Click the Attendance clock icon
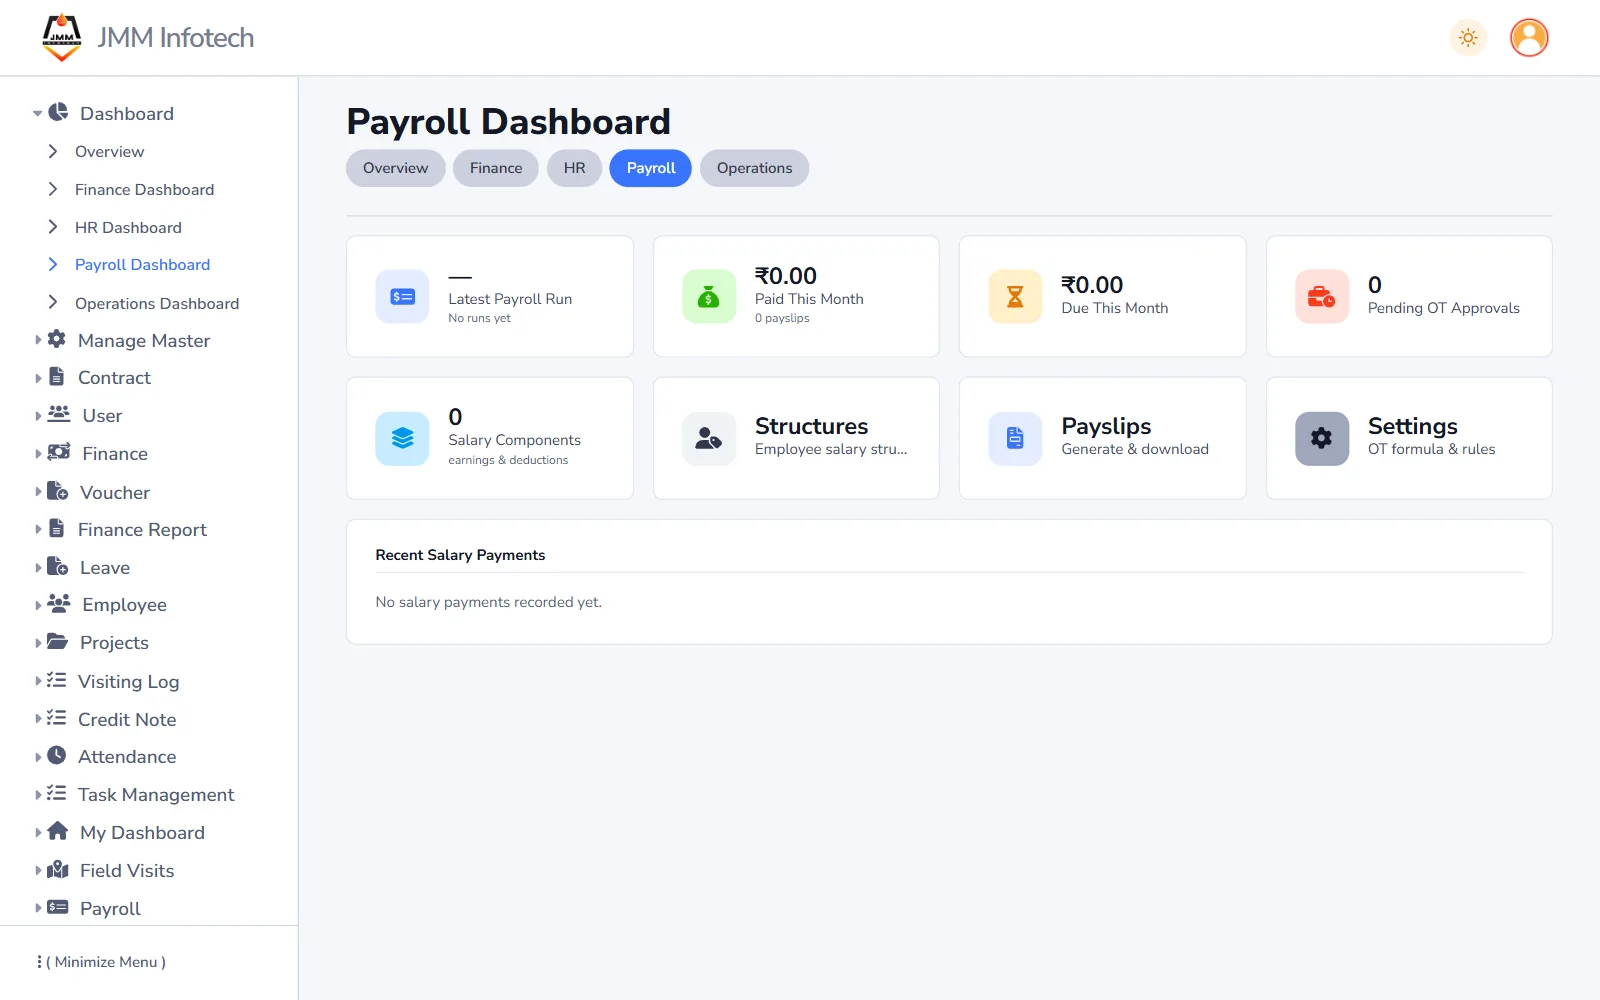 point(57,756)
